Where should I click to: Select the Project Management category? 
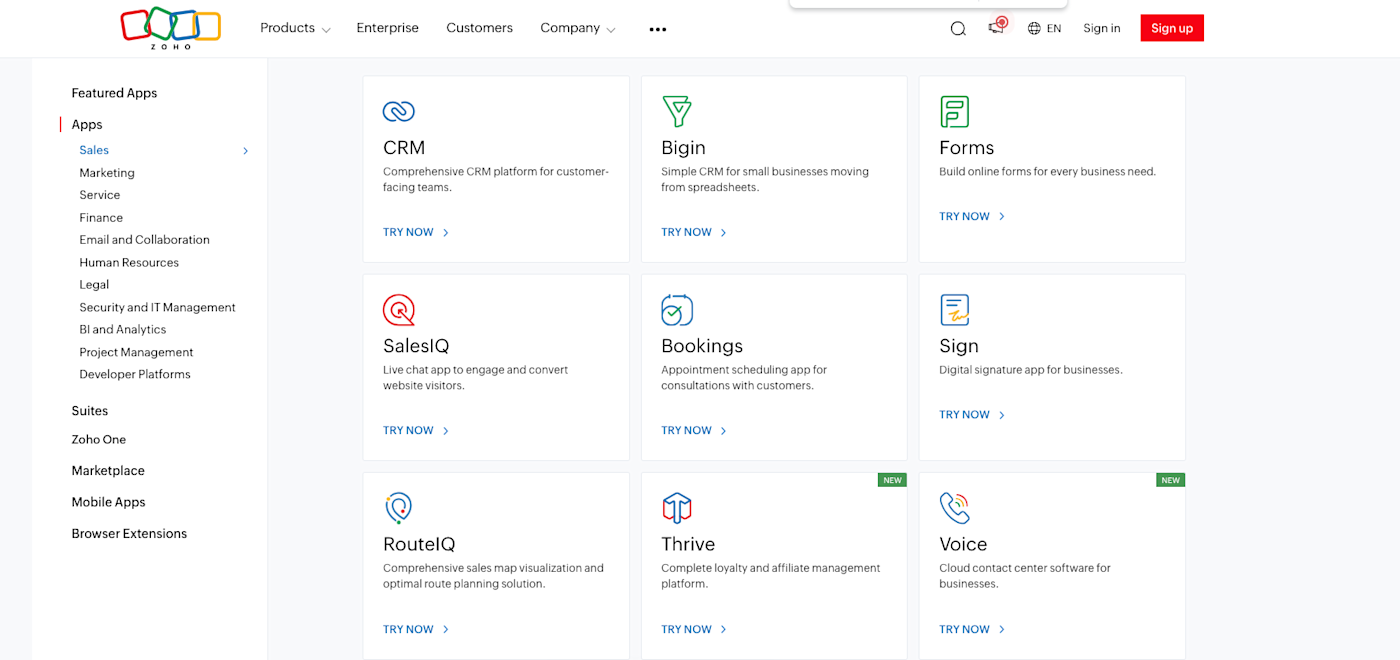tap(137, 352)
